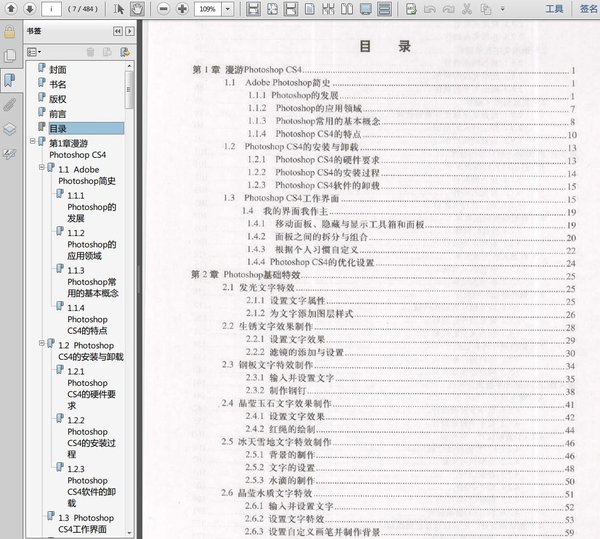Click the first save-disk toolbar icon
The image size is (600, 539).
[253, 9]
